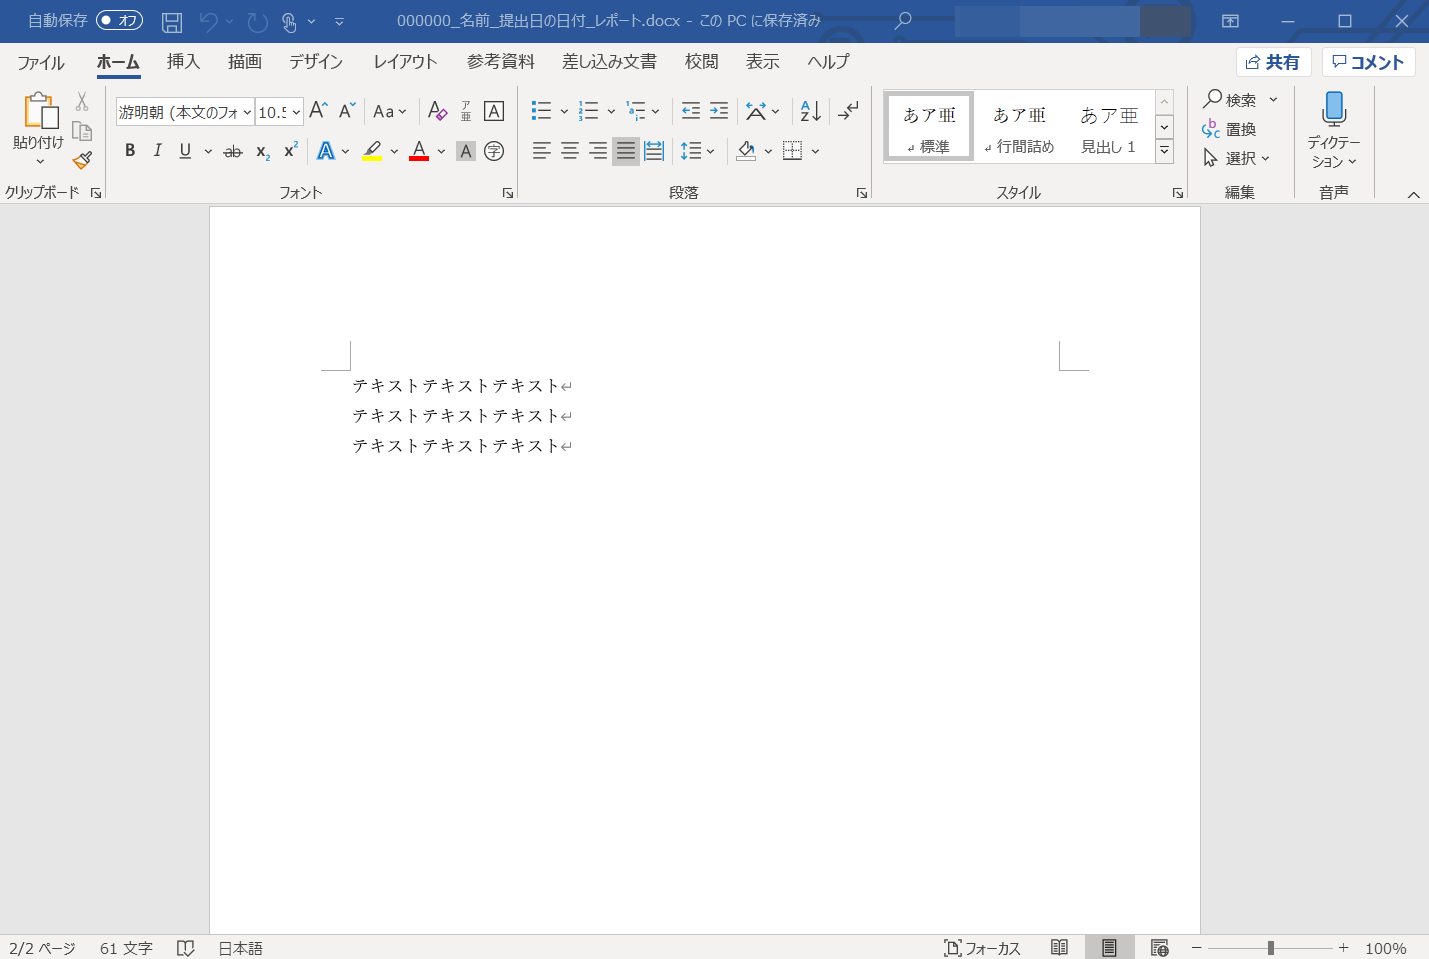Click 置換 replace button
Viewport: 1429px width, 959px height.
click(x=1229, y=129)
